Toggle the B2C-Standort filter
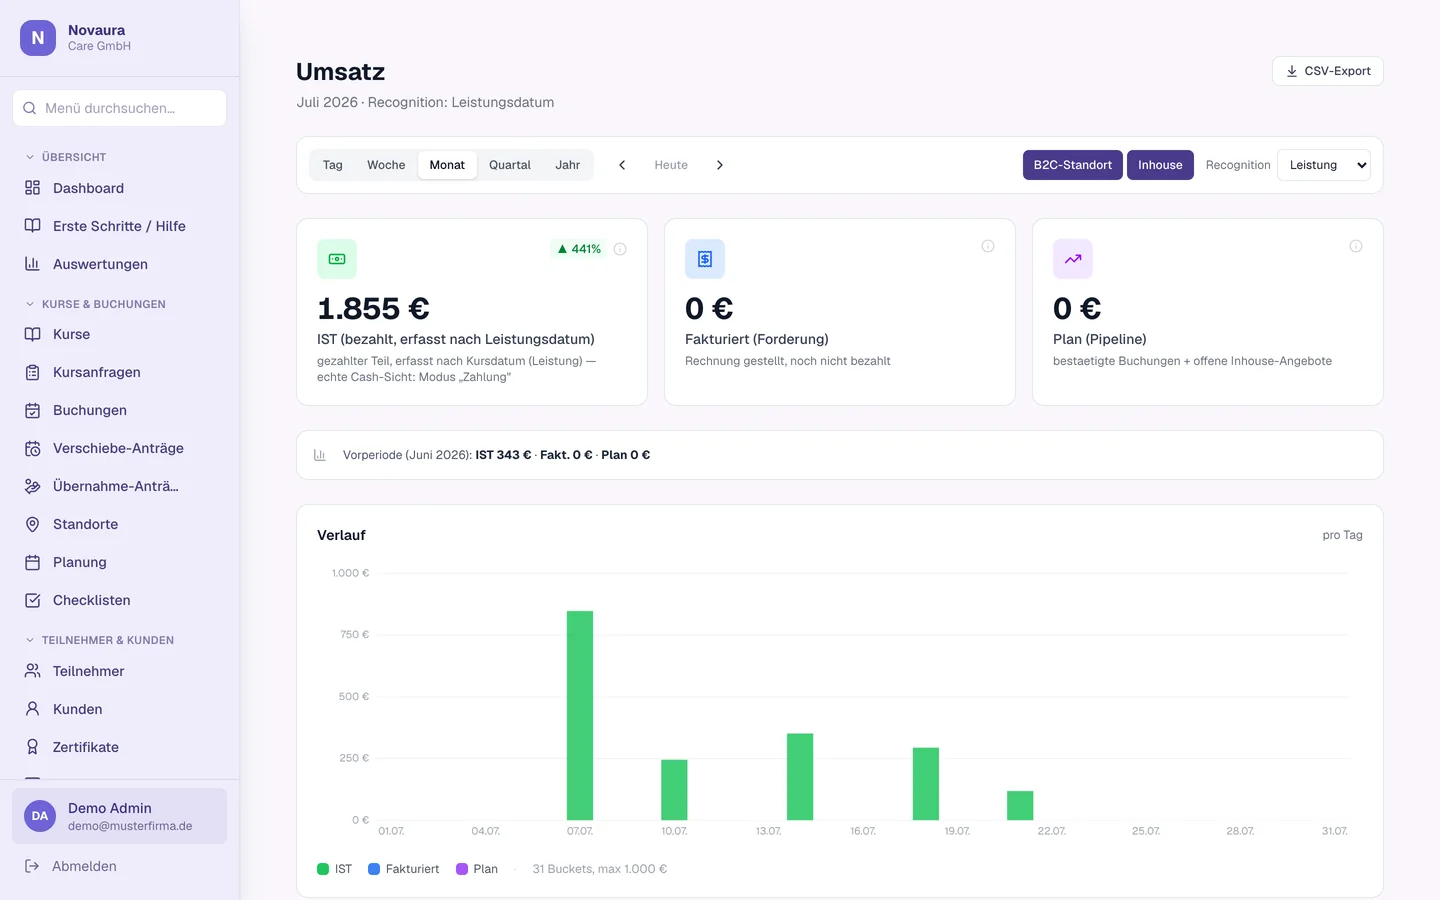The width and height of the screenshot is (1440, 900). pos(1072,165)
